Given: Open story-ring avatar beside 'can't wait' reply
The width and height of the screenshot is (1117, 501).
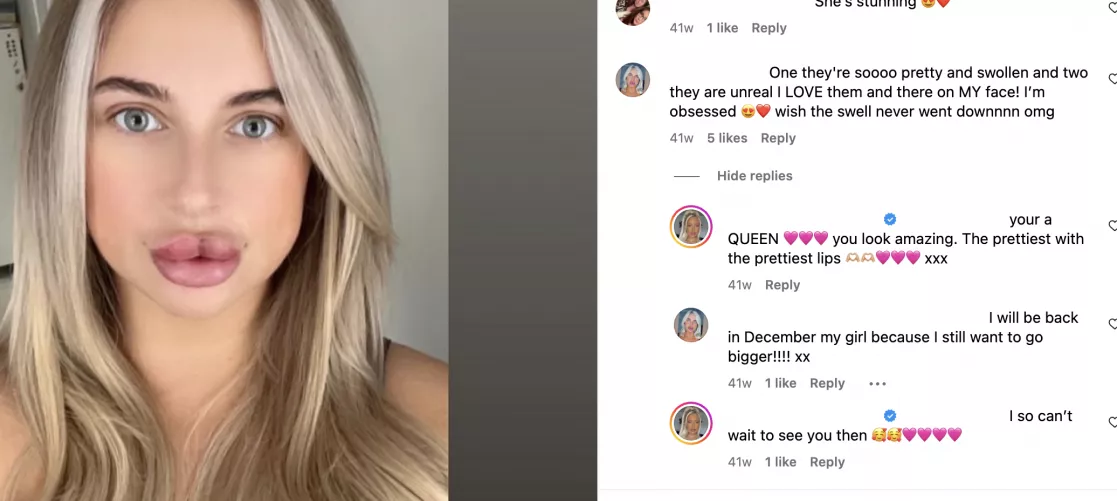Looking at the screenshot, I should (691, 423).
